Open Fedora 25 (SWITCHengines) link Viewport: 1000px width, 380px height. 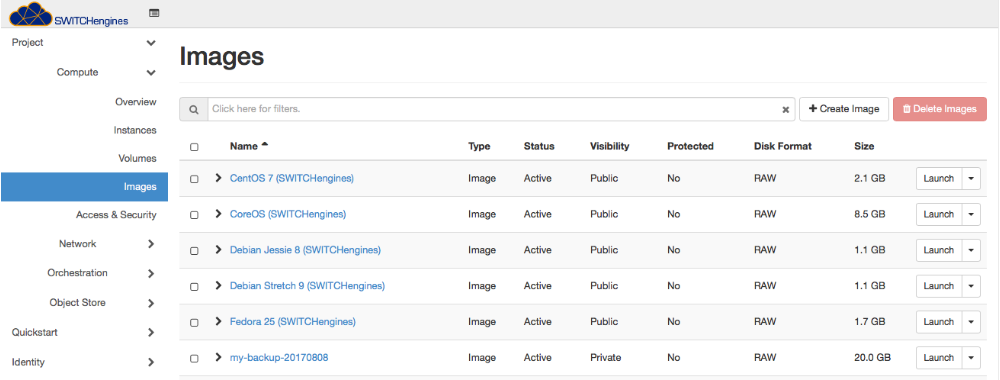[293, 321]
